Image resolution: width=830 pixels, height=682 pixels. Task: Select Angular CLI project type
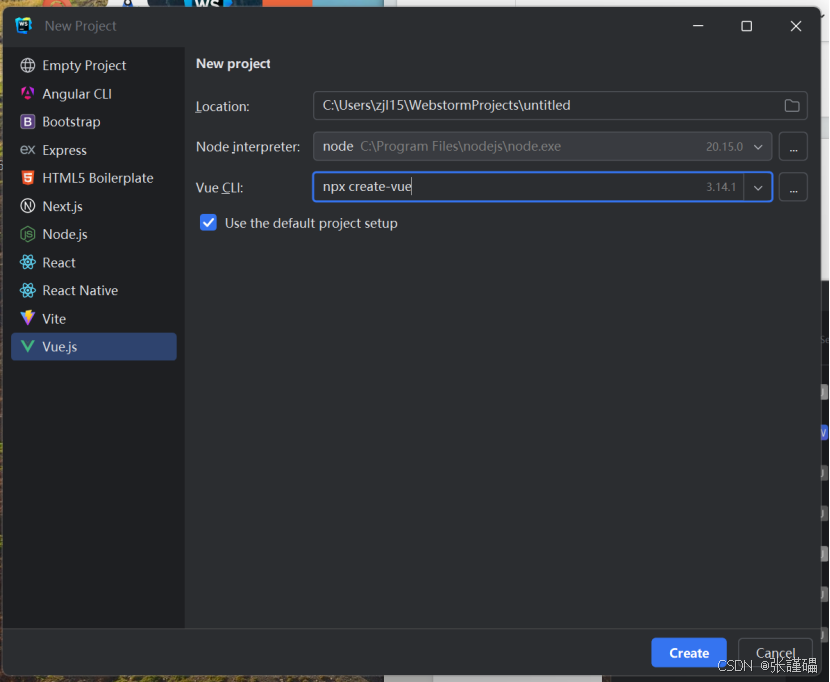(94, 94)
